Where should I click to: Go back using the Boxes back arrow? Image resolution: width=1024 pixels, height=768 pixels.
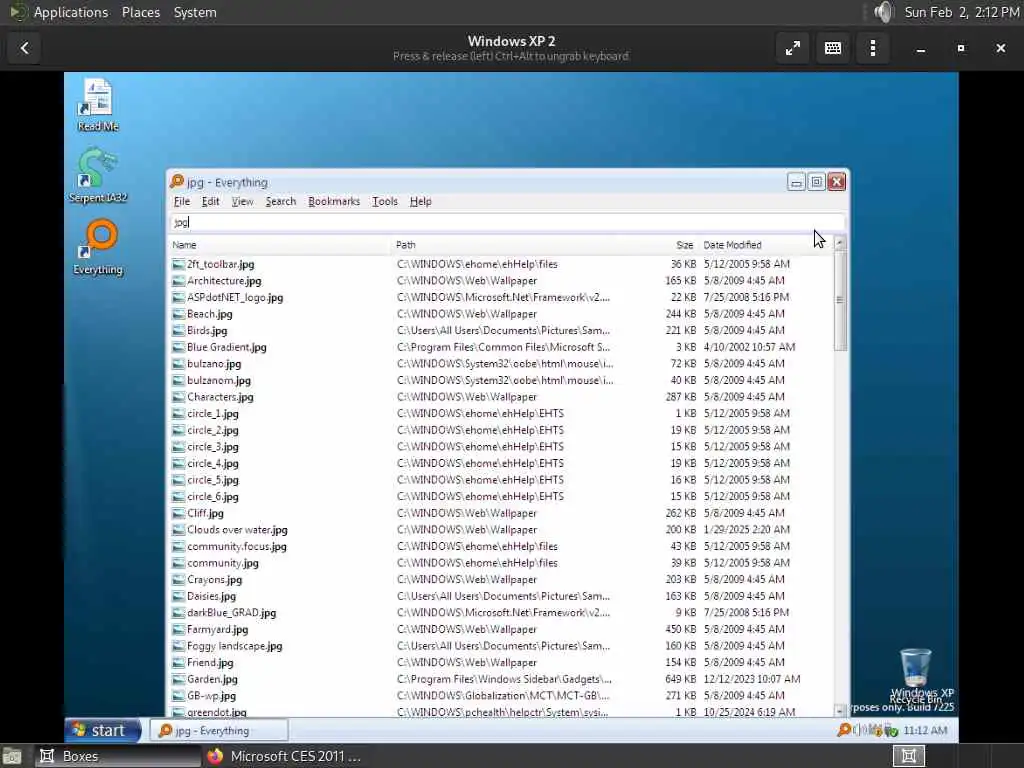tap(24, 48)
